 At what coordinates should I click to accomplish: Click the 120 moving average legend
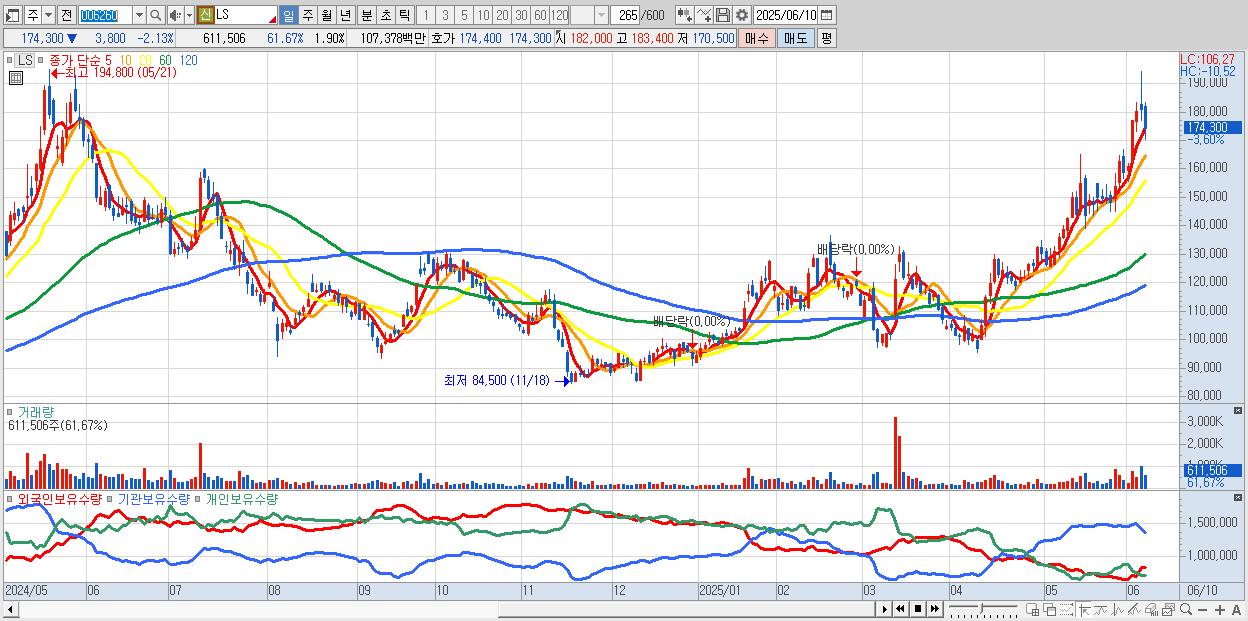point(188,60)
